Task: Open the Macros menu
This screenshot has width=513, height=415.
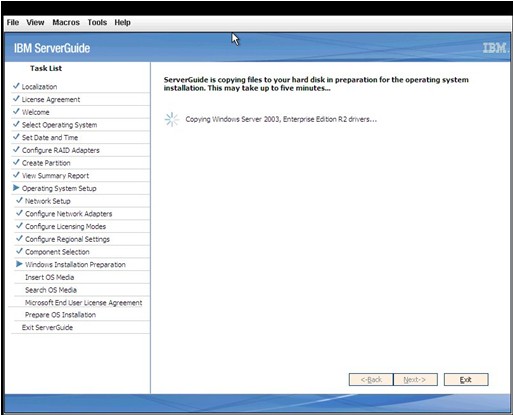Action: point(66,22)
